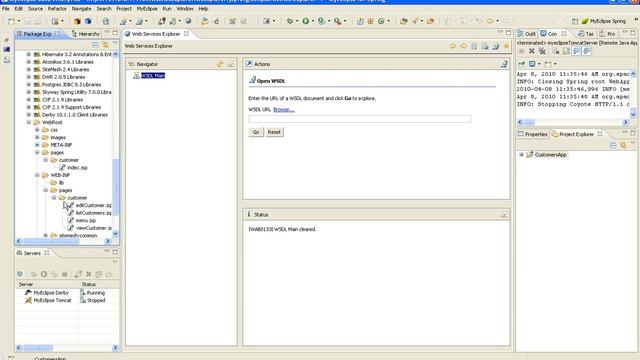Click the Delete server X icon in Servers view
Screen dimensions: 640x360
pyautogui.click(x=88, y=274)
